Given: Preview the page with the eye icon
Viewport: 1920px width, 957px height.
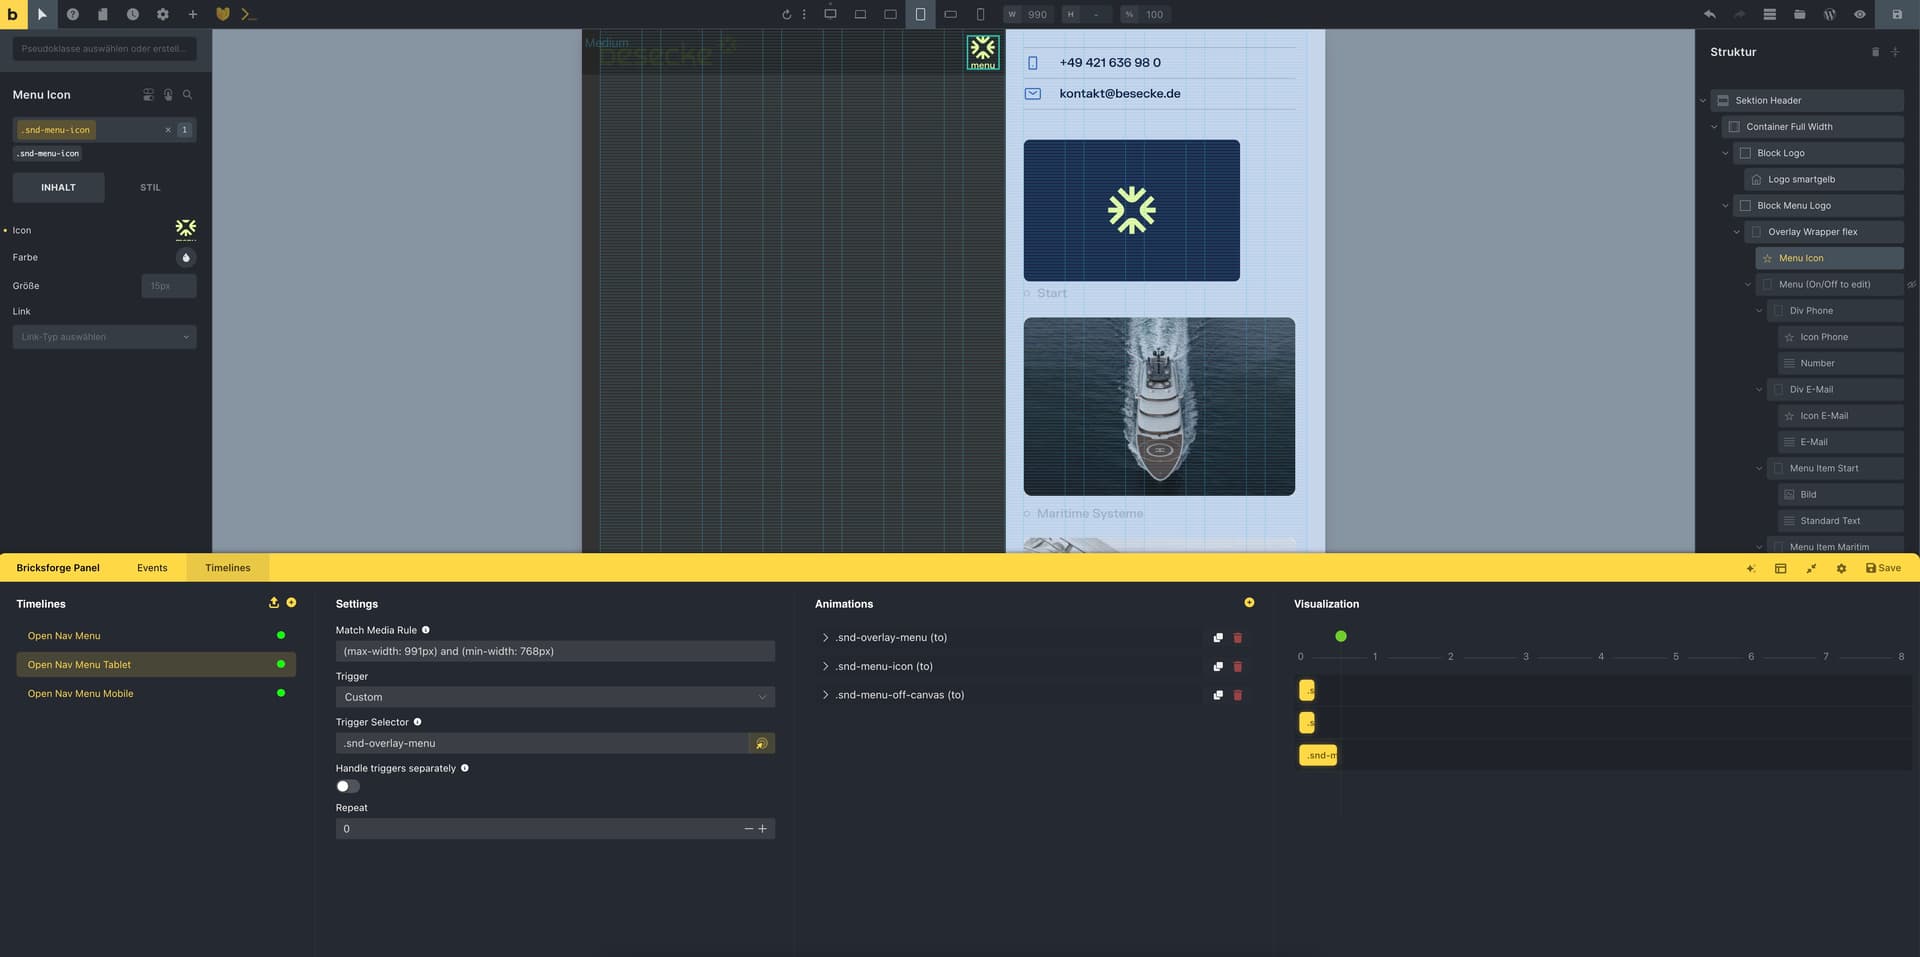Looking at the screenshot, I should 1859,14.
